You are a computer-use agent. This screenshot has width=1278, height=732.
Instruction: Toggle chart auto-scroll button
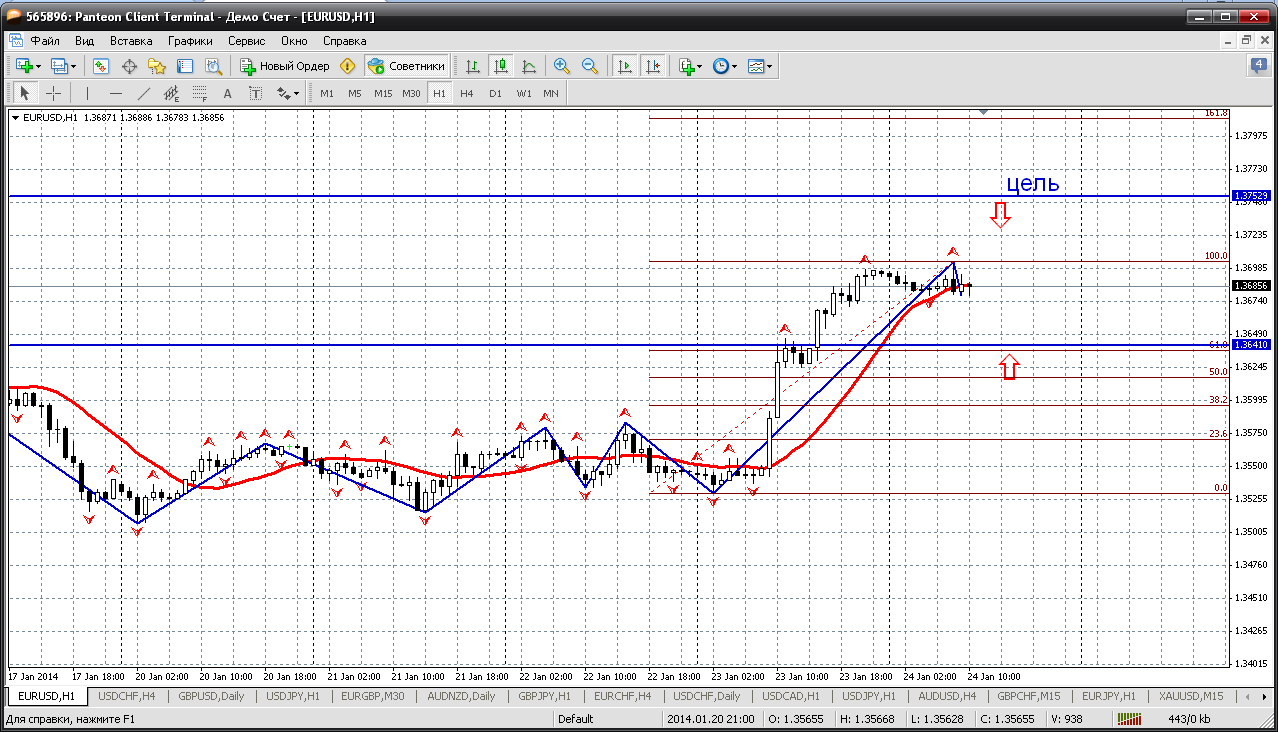click(x=625, y=66)
